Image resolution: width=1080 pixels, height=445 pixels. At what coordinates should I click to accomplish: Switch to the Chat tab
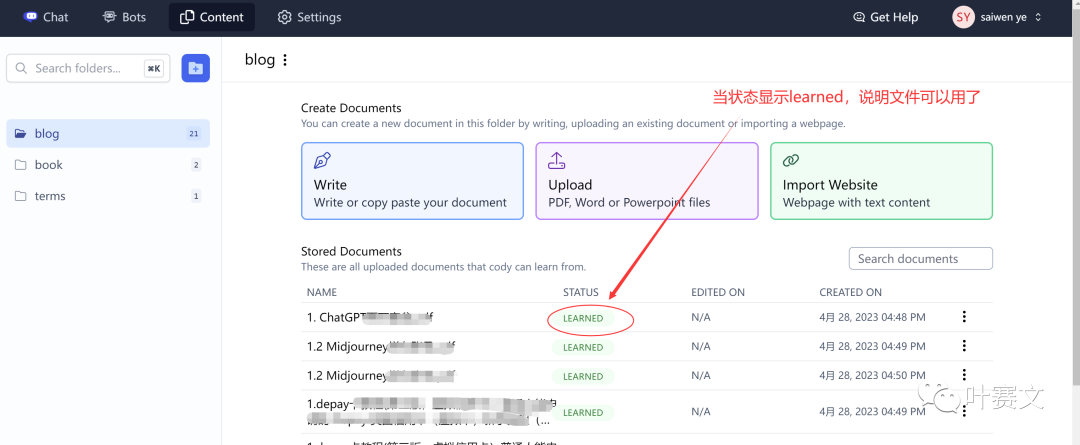click(46, 17)
